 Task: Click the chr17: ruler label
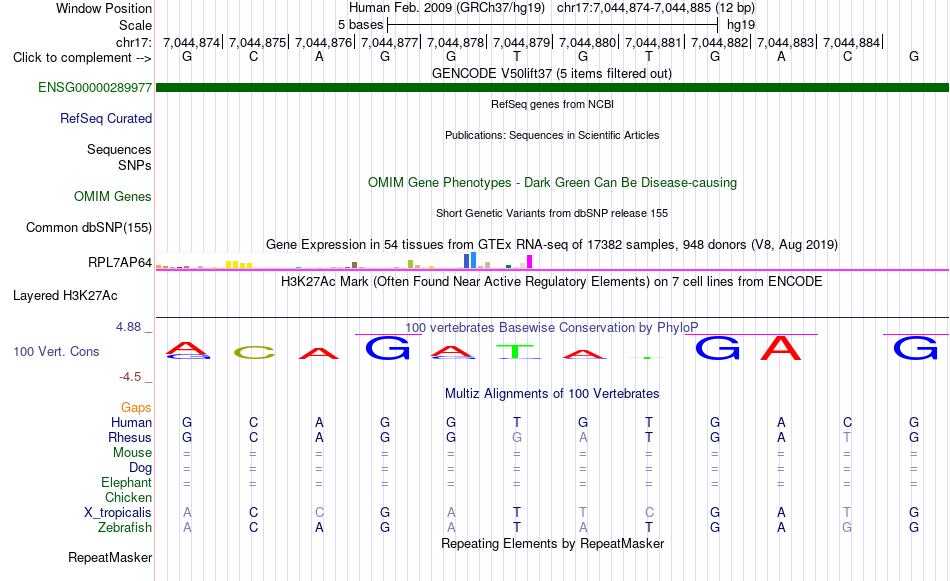[134, 42]
